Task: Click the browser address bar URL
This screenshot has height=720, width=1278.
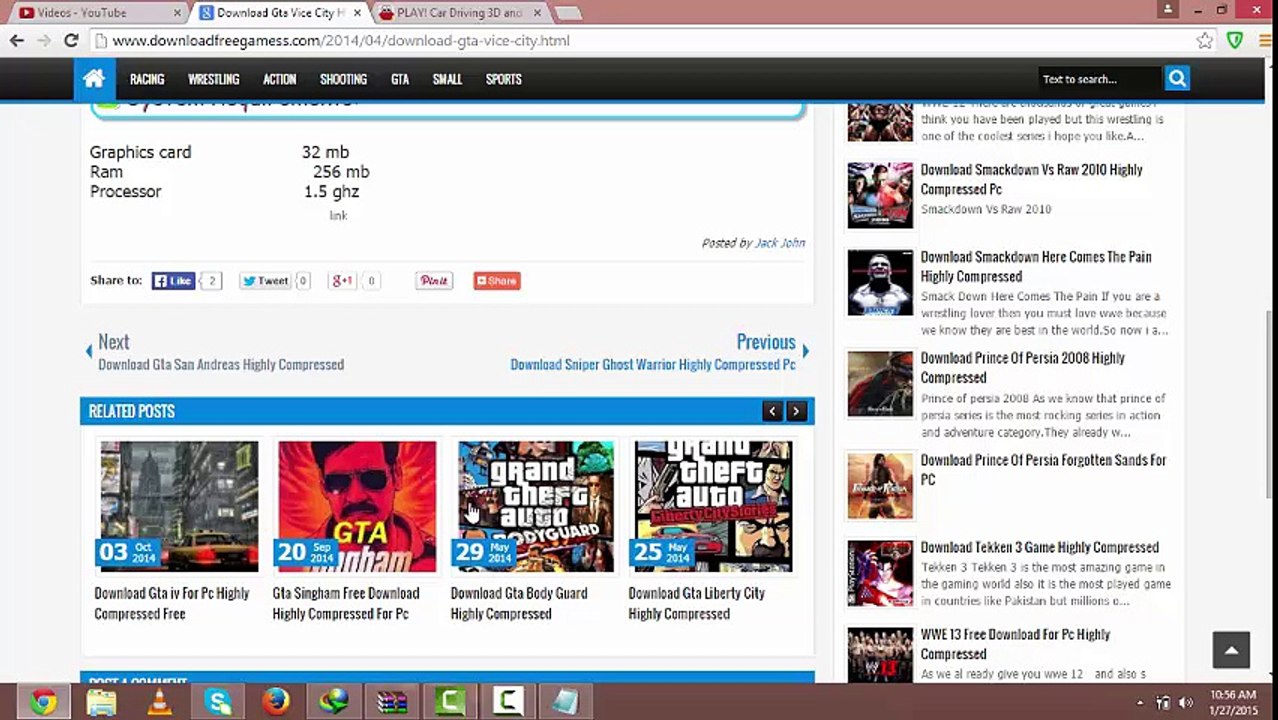Action: [340, 41]
